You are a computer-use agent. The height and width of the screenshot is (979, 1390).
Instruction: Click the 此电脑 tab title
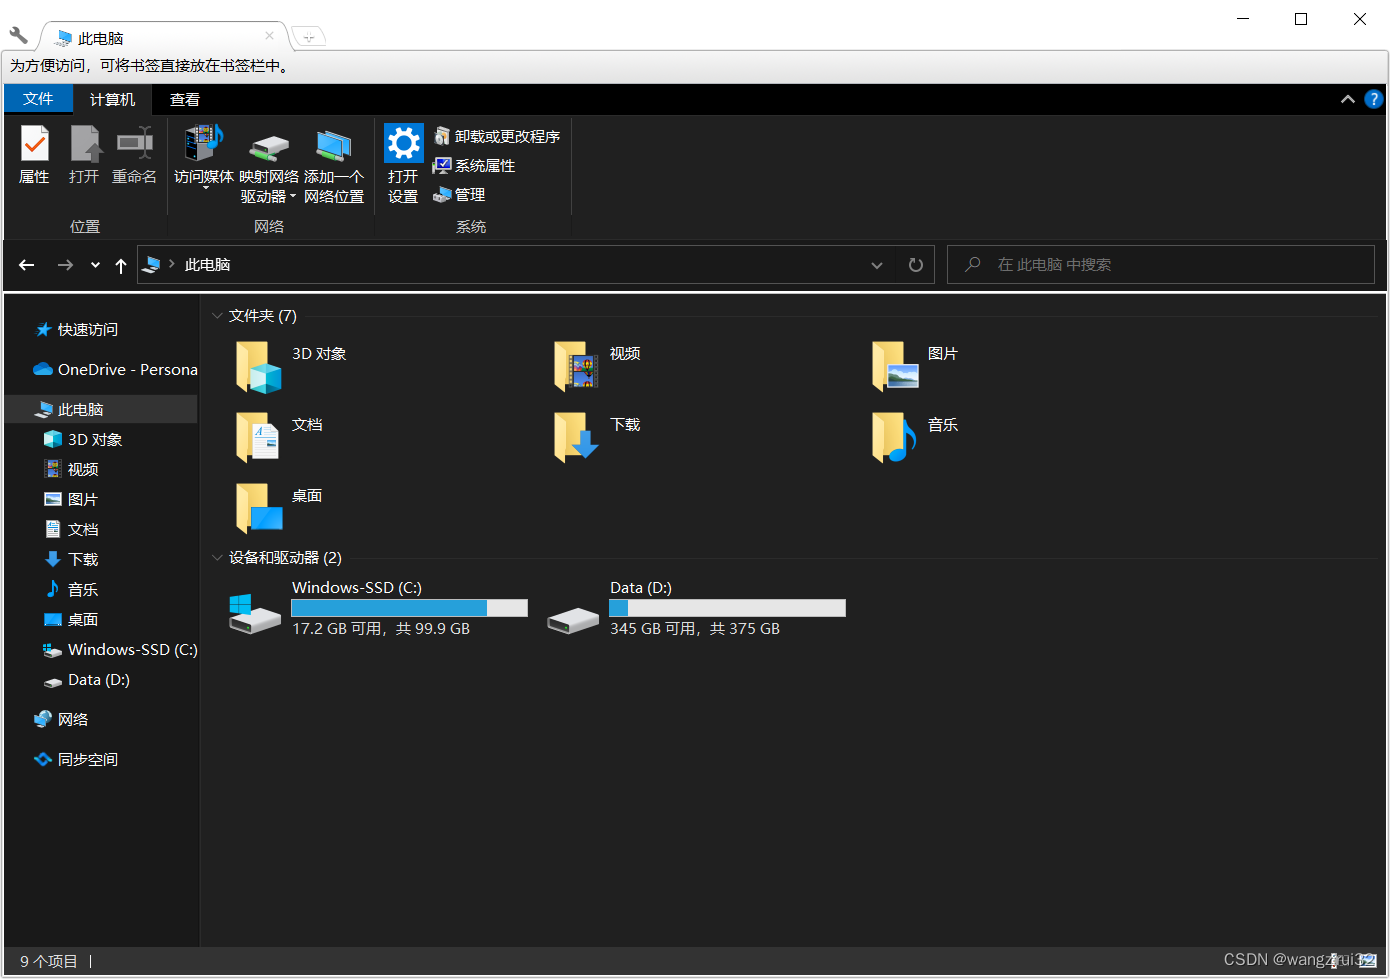click(101, 38)
